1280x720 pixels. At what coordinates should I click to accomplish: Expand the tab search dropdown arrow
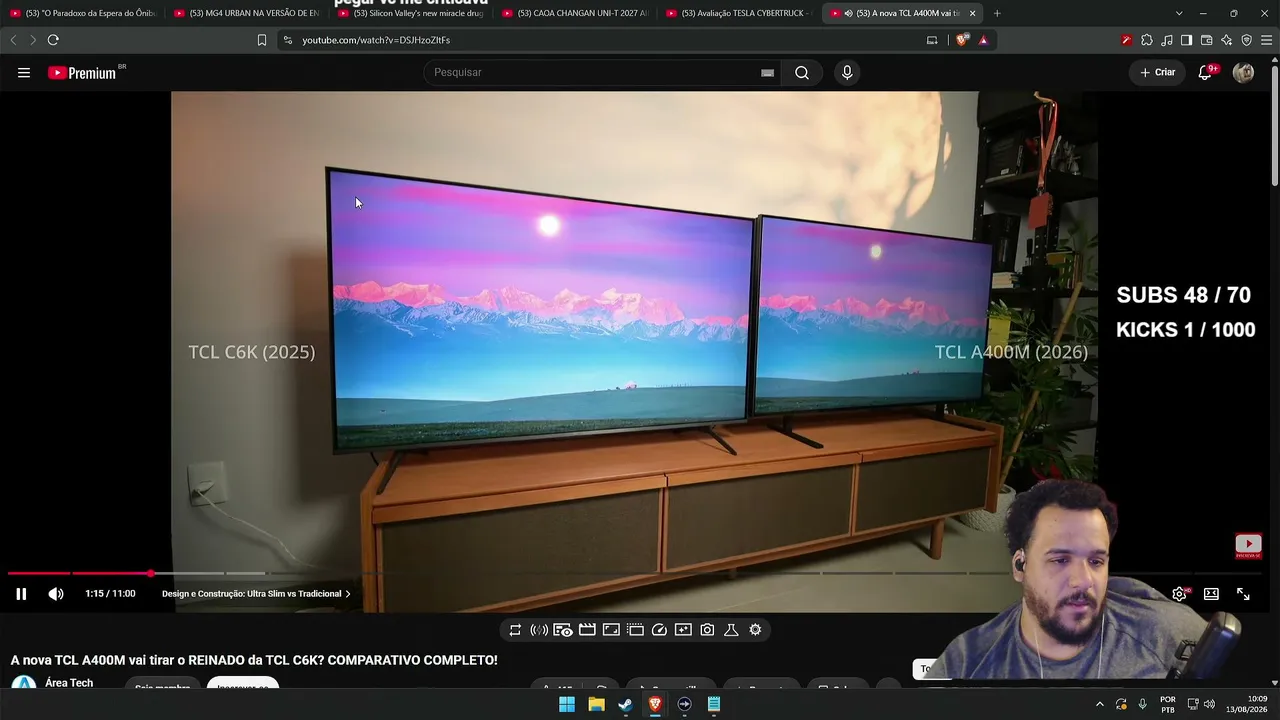point(1179,13)
